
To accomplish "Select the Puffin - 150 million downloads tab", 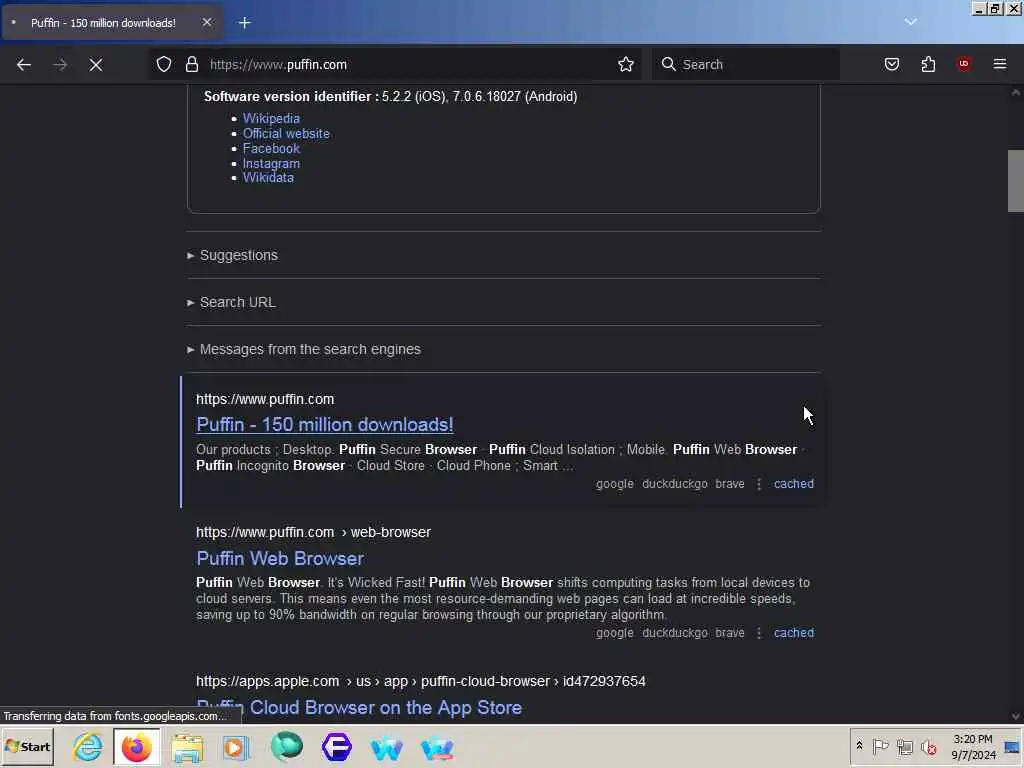I will [x=112, y=23].
